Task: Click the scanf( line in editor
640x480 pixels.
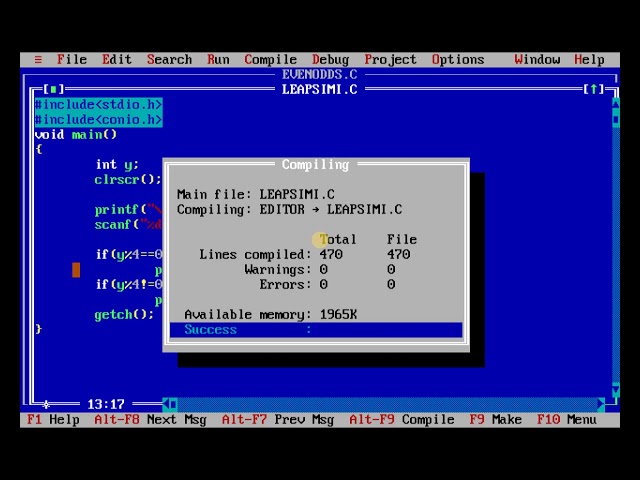Action: (x=128, y=224)
